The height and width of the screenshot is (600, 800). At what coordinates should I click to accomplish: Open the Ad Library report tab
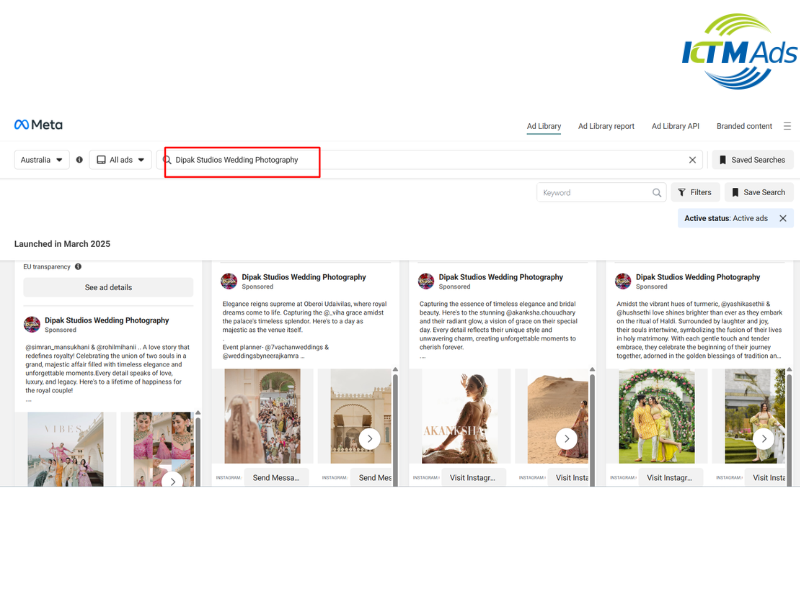pyautogui.click(x=606, y=126)
